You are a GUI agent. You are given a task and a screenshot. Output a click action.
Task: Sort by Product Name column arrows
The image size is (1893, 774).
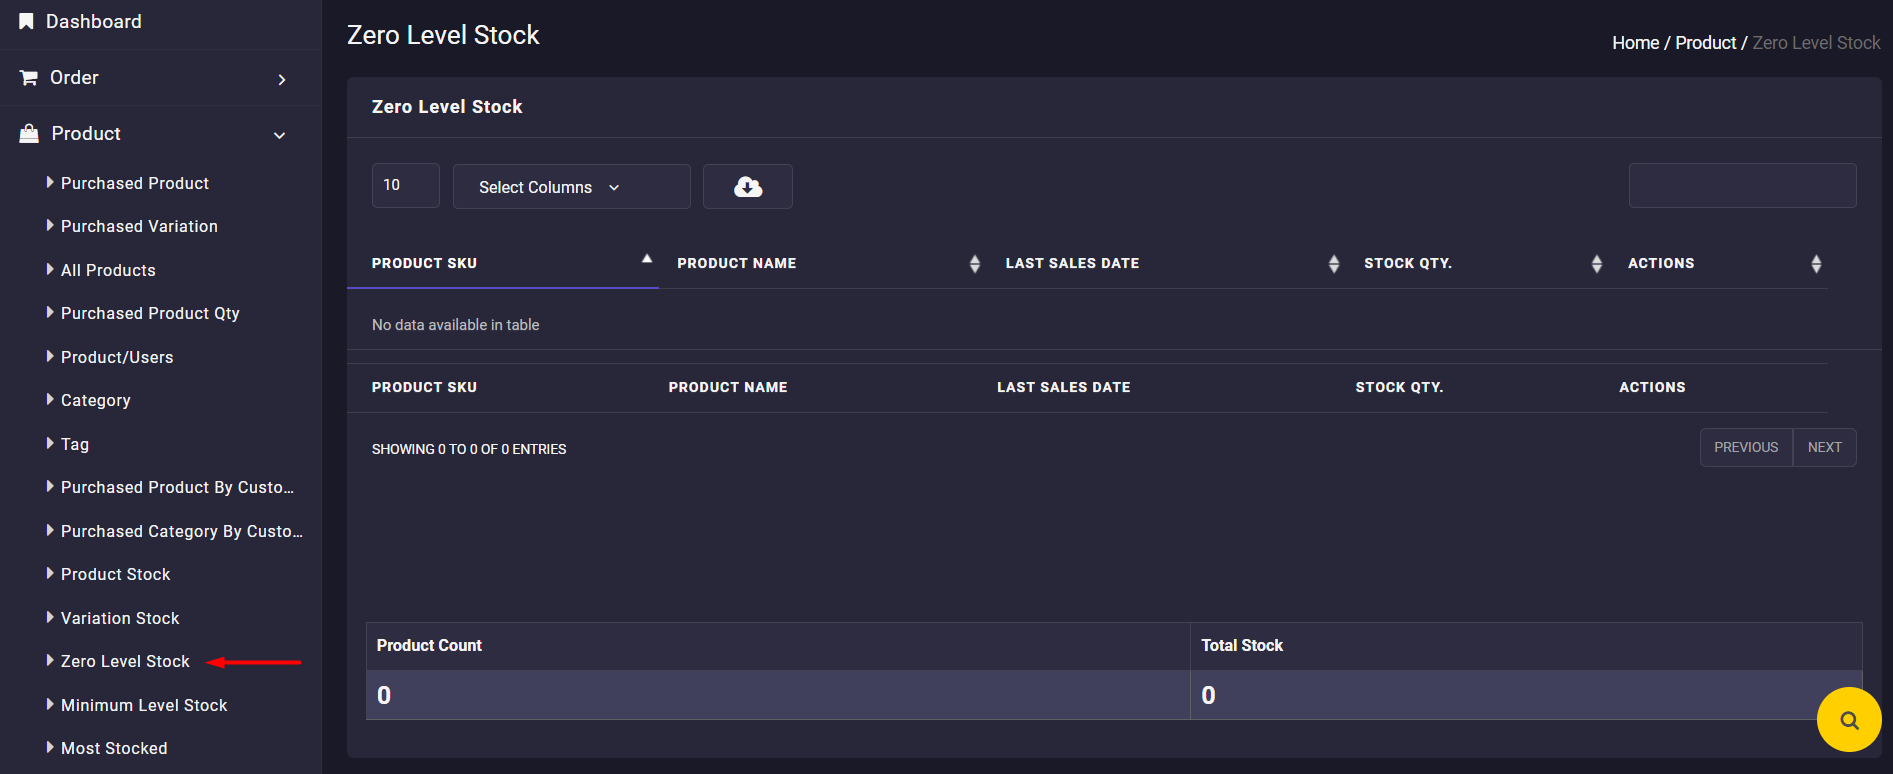pyautogui.click(x=974, y=264)
